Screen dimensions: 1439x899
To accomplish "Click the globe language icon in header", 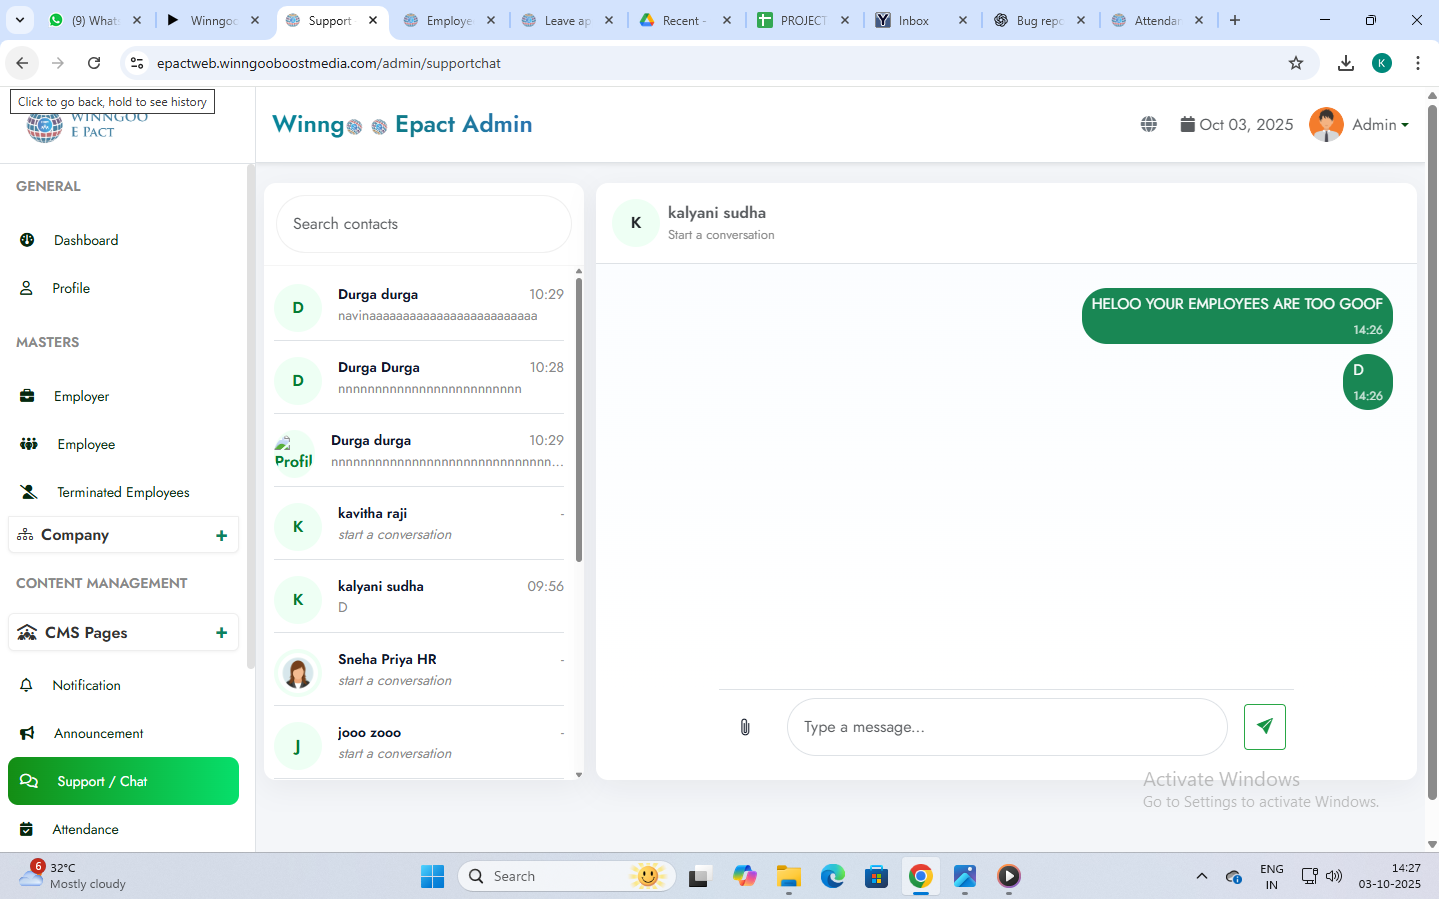I will (1149, 125).
